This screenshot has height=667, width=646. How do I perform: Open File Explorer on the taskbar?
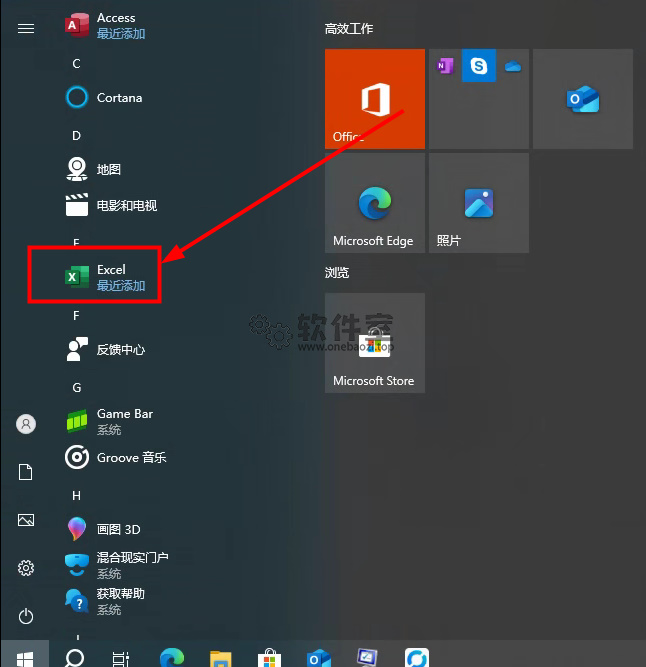click(x=220, y=658)
